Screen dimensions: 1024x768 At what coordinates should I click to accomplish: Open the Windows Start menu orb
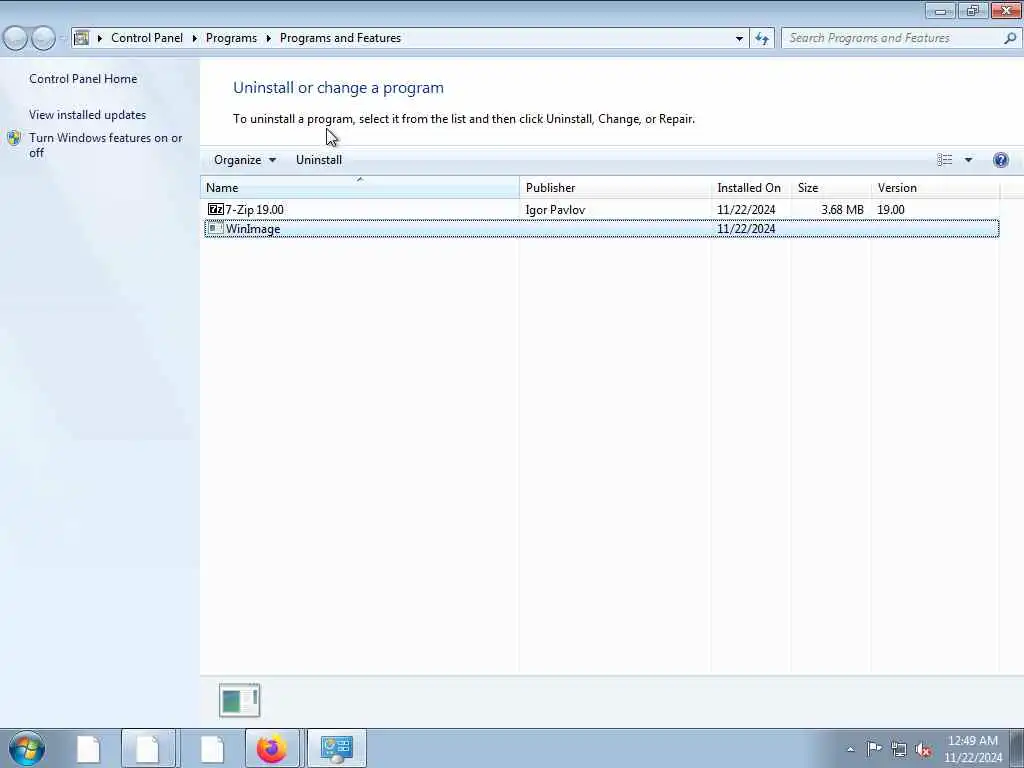27,748
